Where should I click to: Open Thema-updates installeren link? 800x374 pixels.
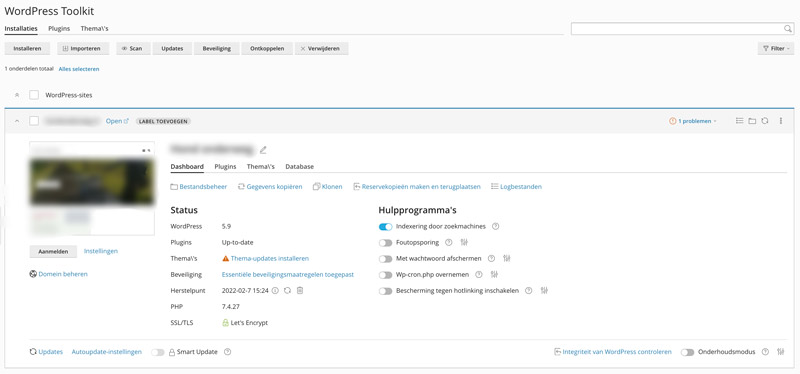click(269, 259)
